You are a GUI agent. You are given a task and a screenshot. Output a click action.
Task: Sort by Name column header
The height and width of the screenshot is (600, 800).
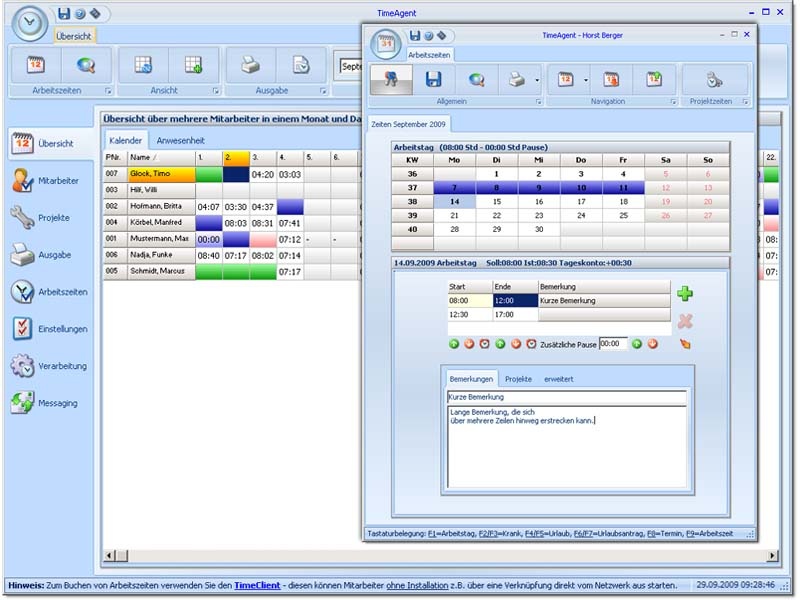161,157
